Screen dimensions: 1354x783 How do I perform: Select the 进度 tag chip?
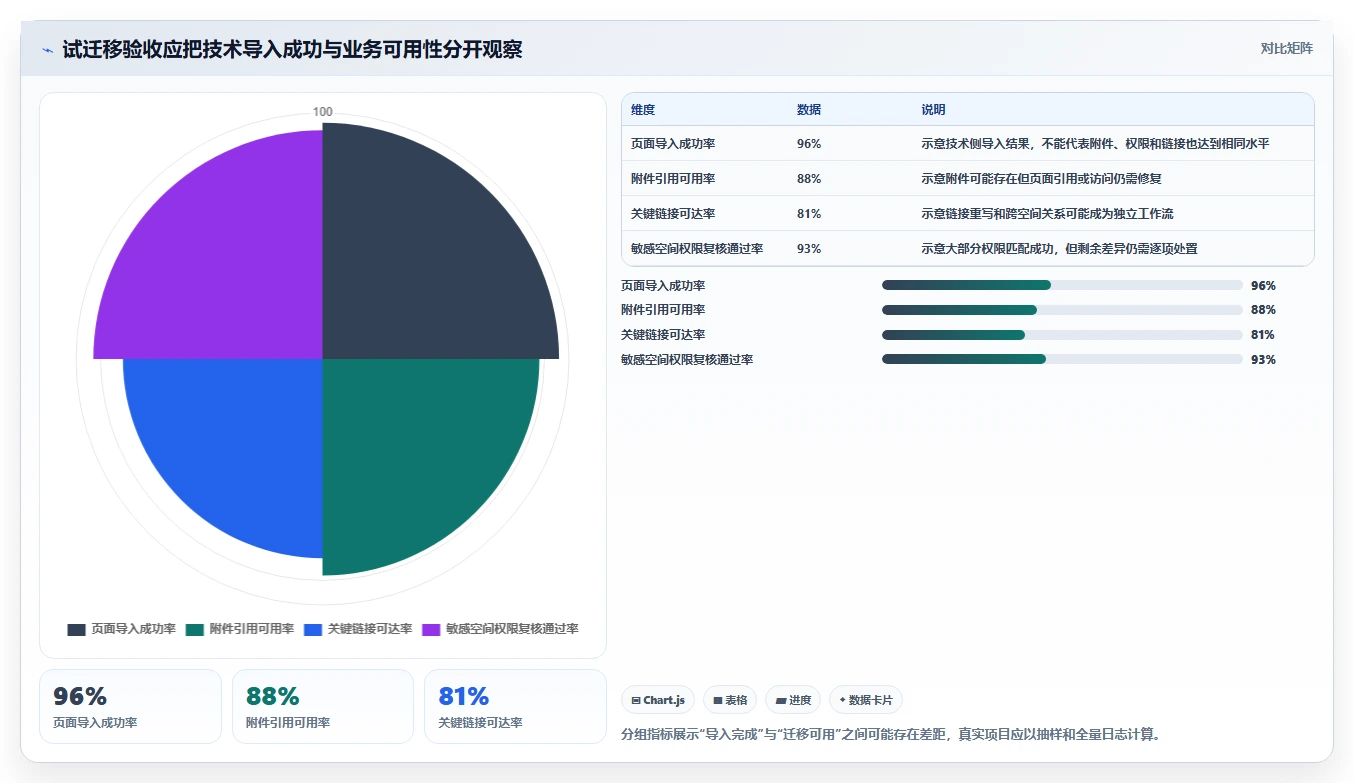pos(793,700)
